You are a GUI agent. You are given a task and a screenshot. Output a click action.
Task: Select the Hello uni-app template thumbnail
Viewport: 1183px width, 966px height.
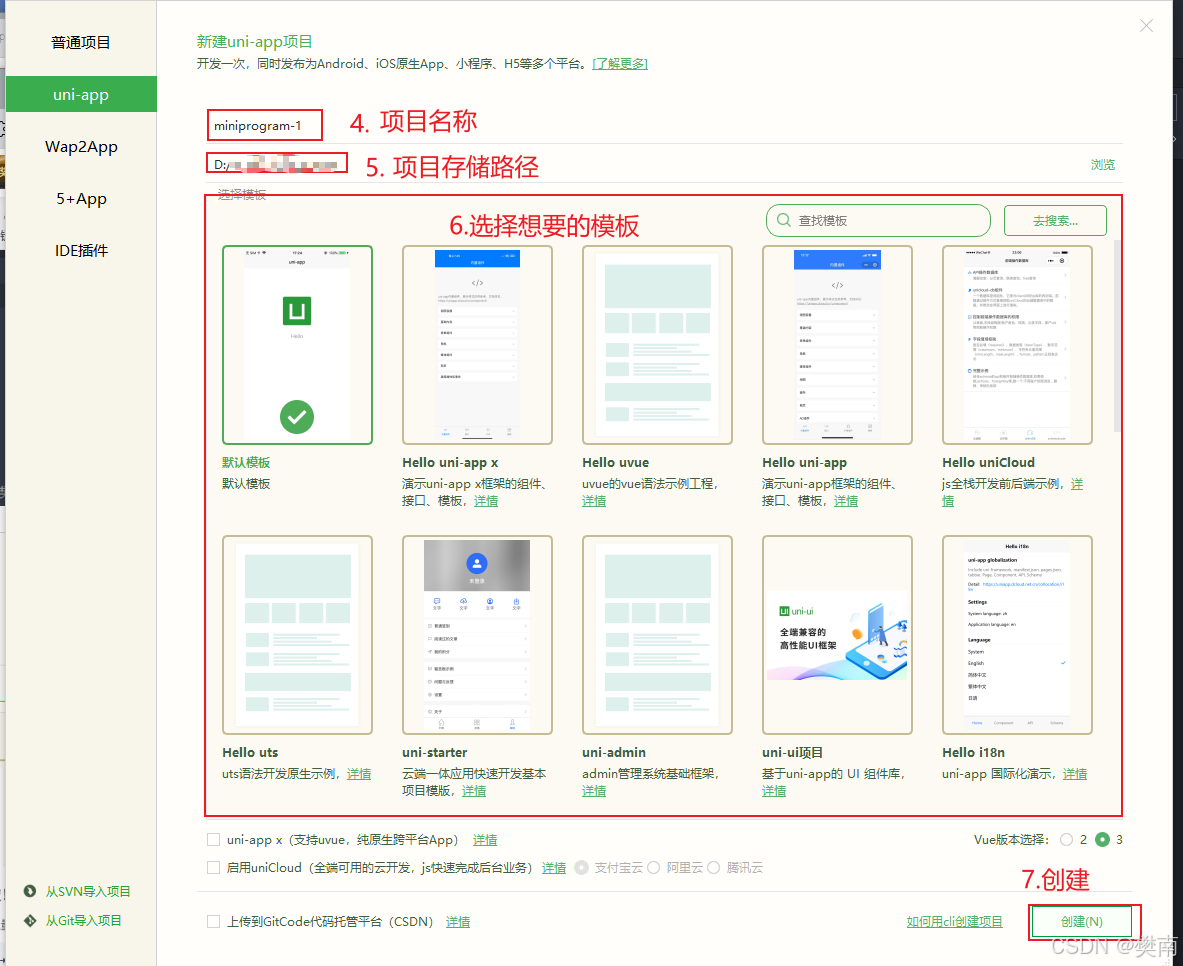click(837, 345)
